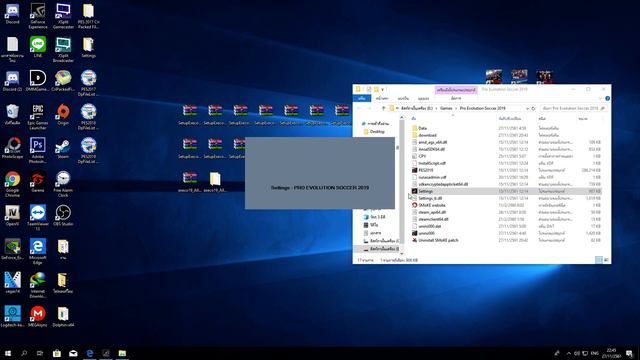
Task: Click the Games breadcrumb in address bar
Action: [446, 108]
